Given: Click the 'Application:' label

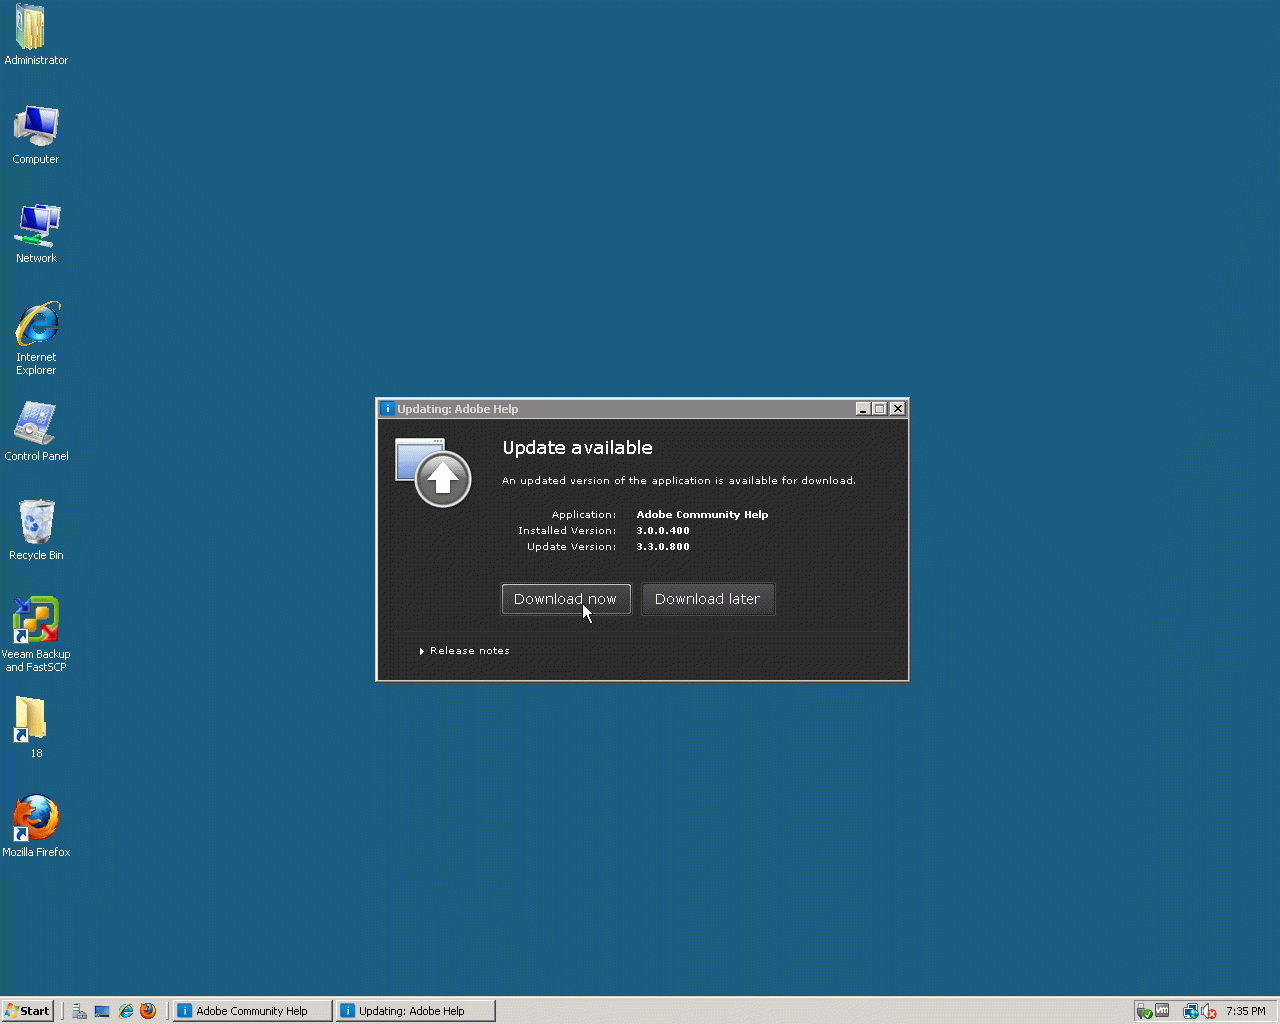Looking at the screenshot, I should click(584, 515).
